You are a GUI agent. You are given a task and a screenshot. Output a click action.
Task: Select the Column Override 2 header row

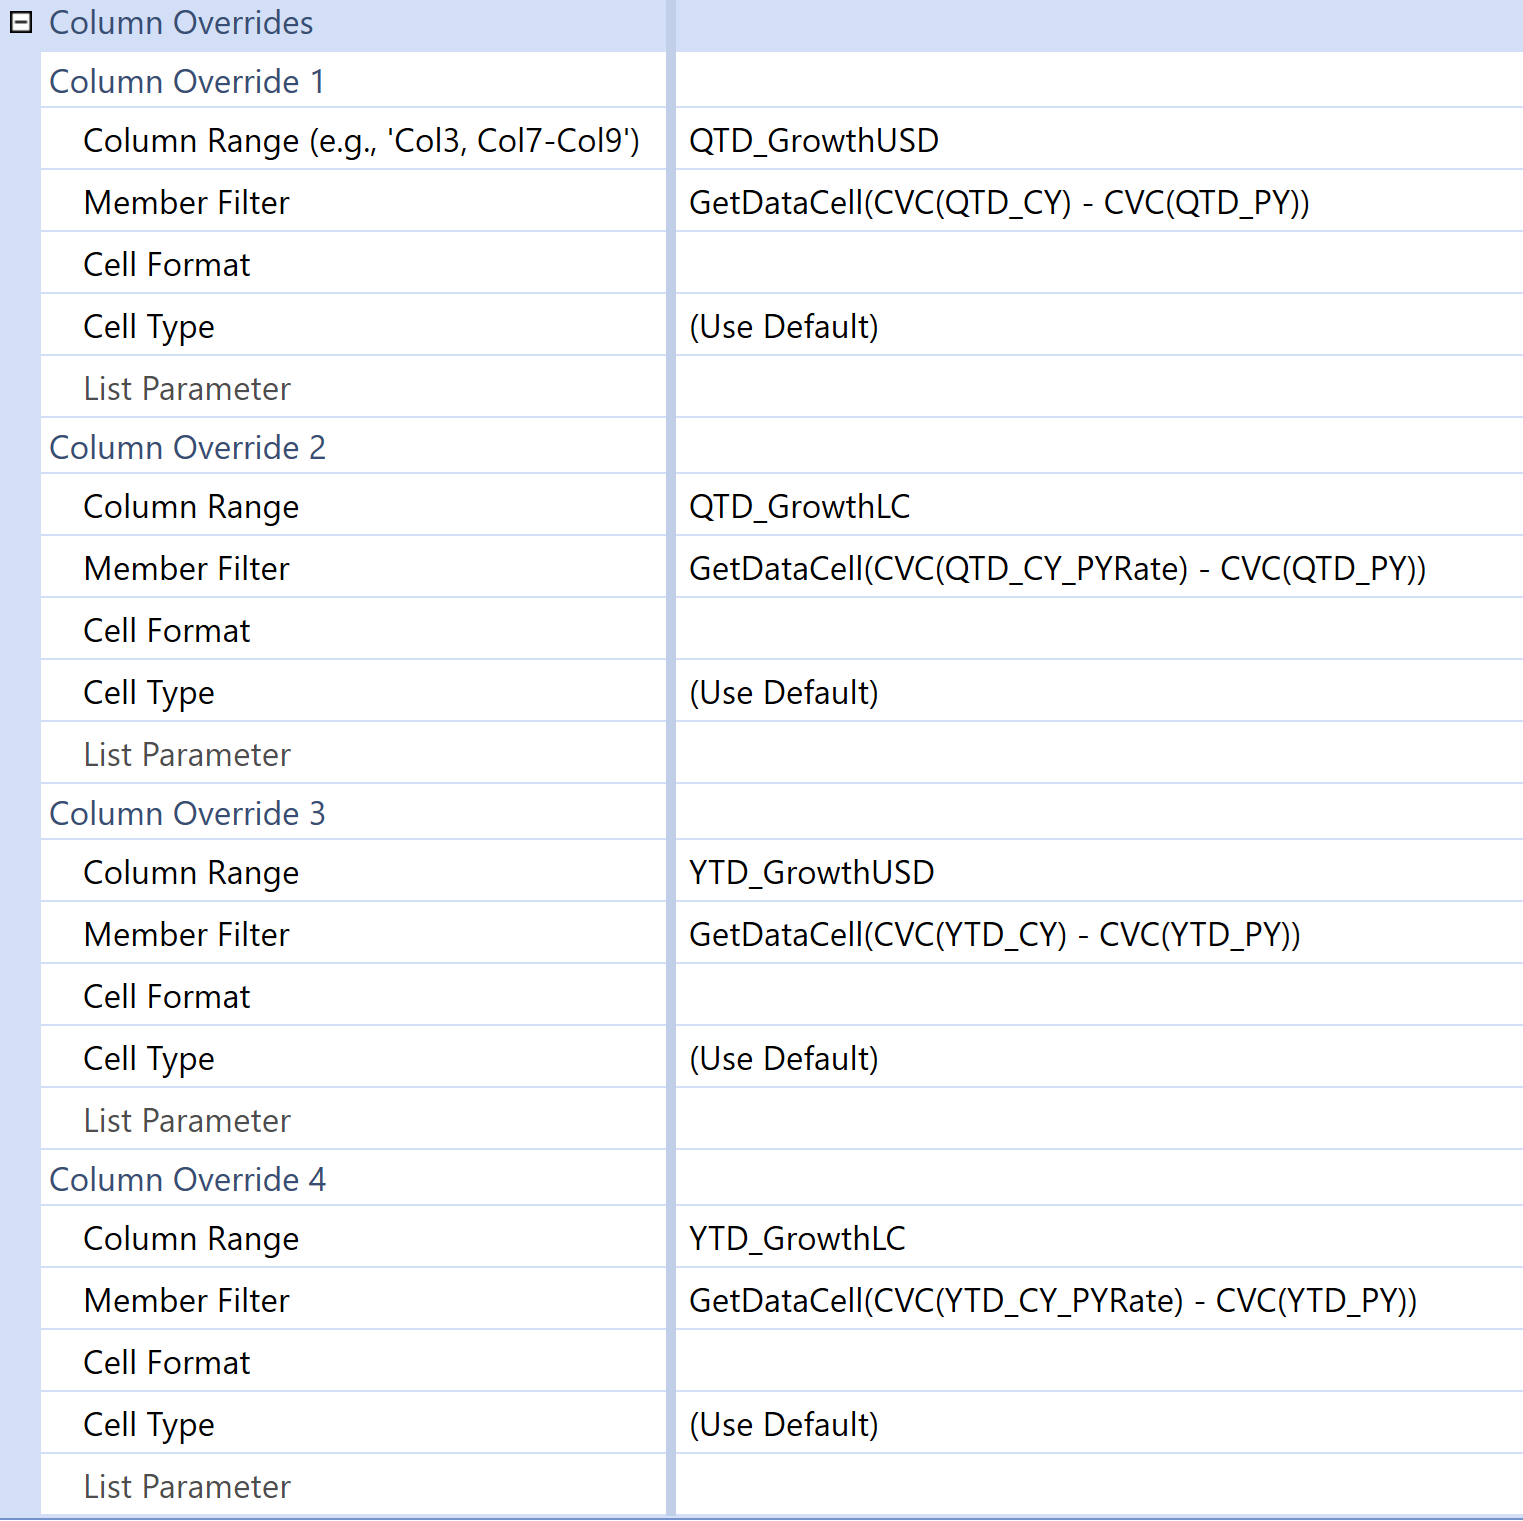point(187,447)
